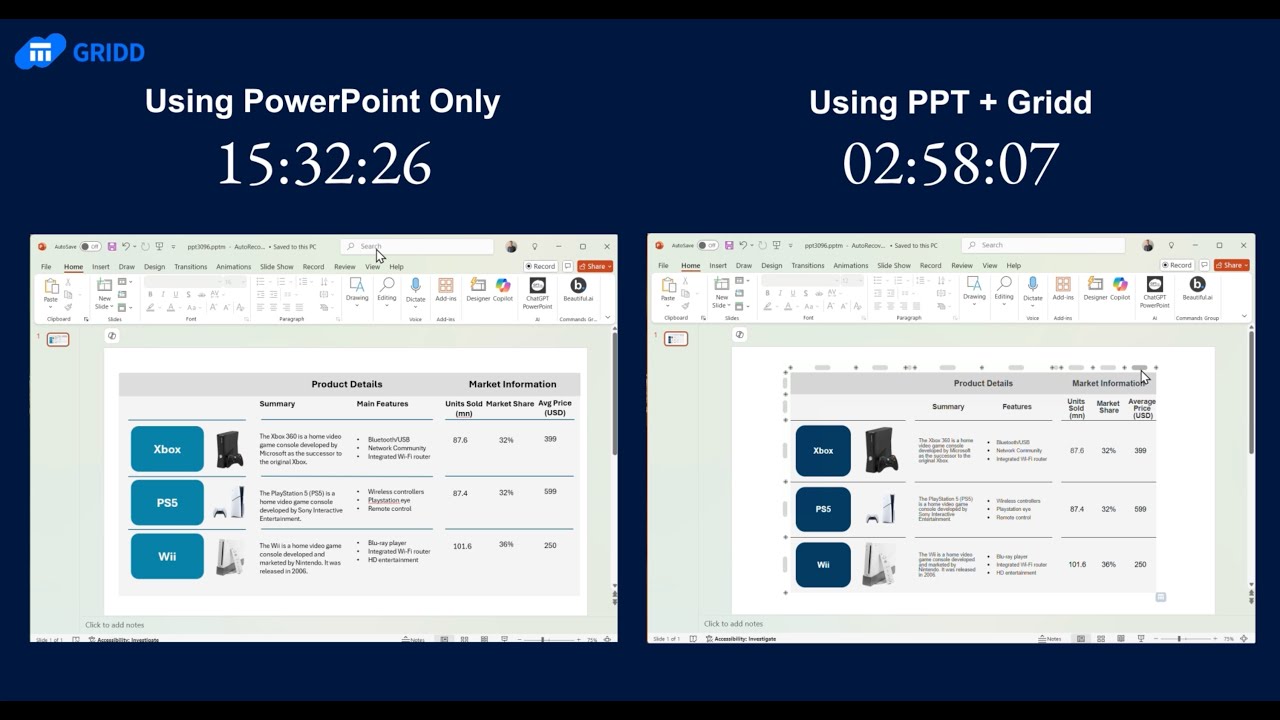Viewport: 1280px width, 720px height.
Task: Toggle AutoSave switch in right window
Action: (707, 245)
